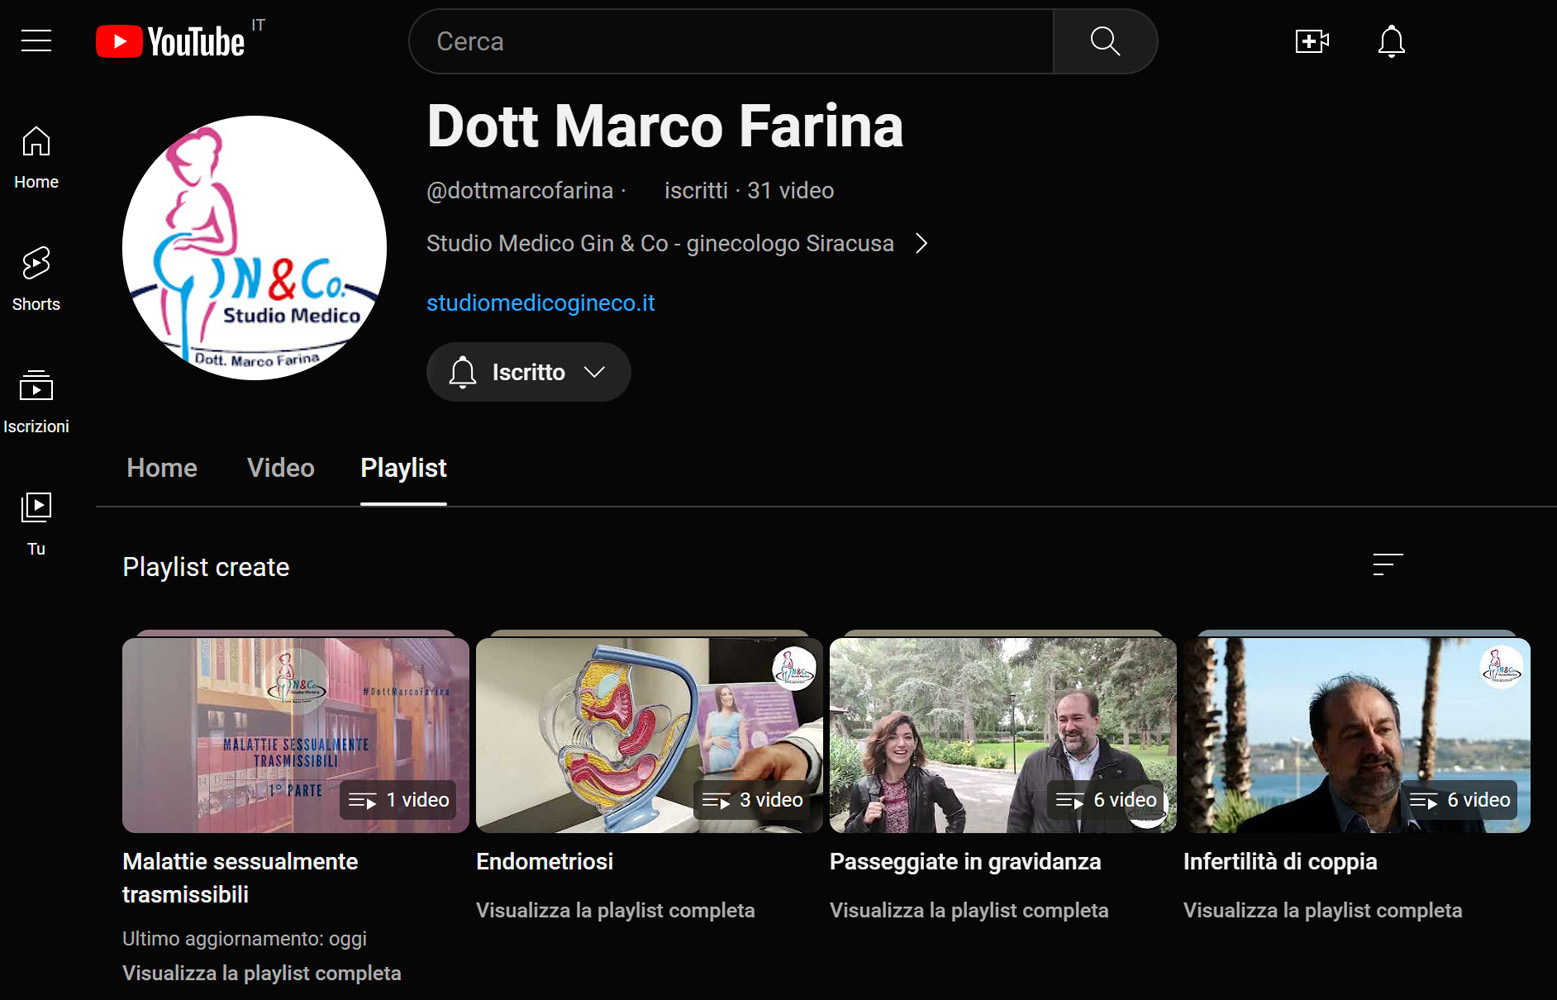Image resolution: width=1557 pixels, height=1000 pixels.
Task: Open the playlist sort options icon
Action: point(1387,565)
